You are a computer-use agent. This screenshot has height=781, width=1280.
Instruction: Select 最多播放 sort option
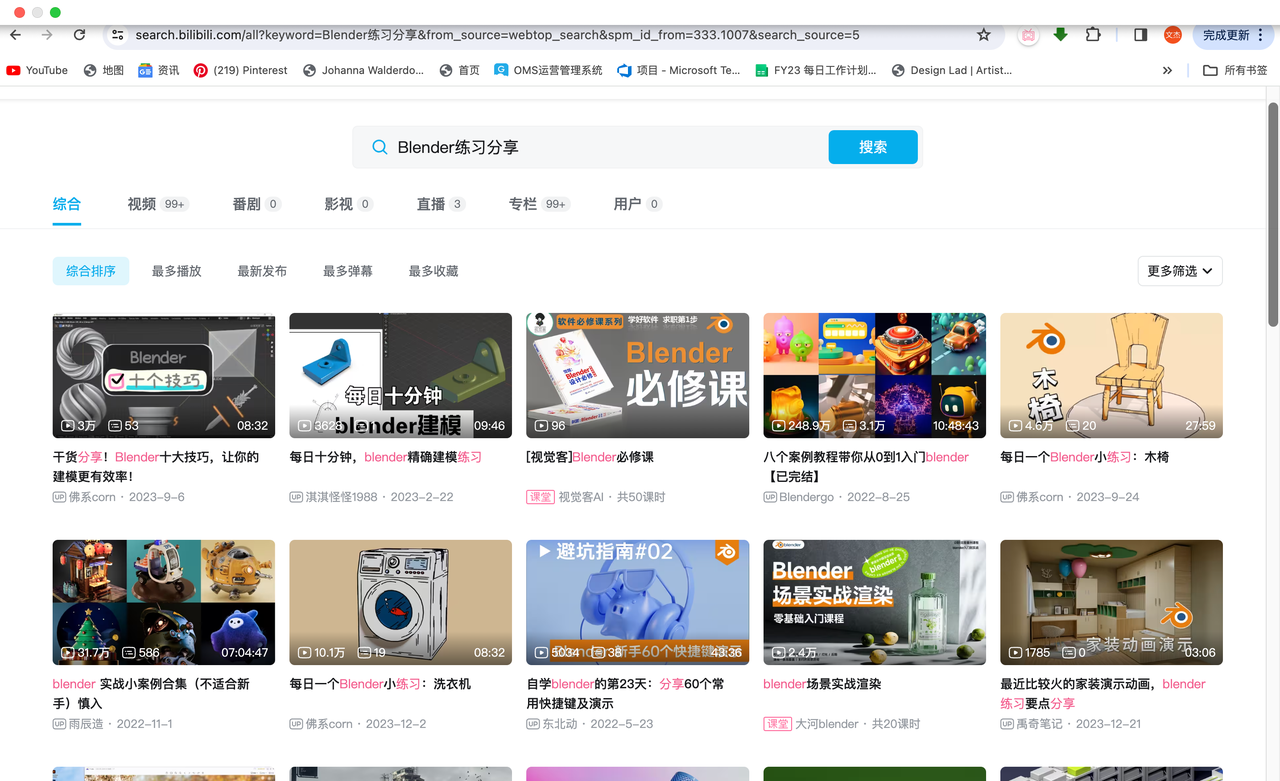(x=177, y=271)
